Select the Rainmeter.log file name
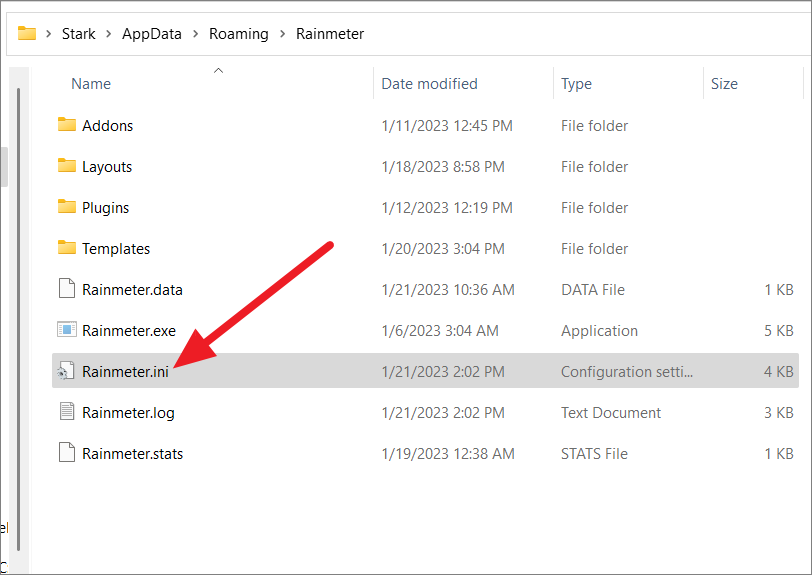The width and height of the screenshot is (812, 575). [x=128, y=413]
